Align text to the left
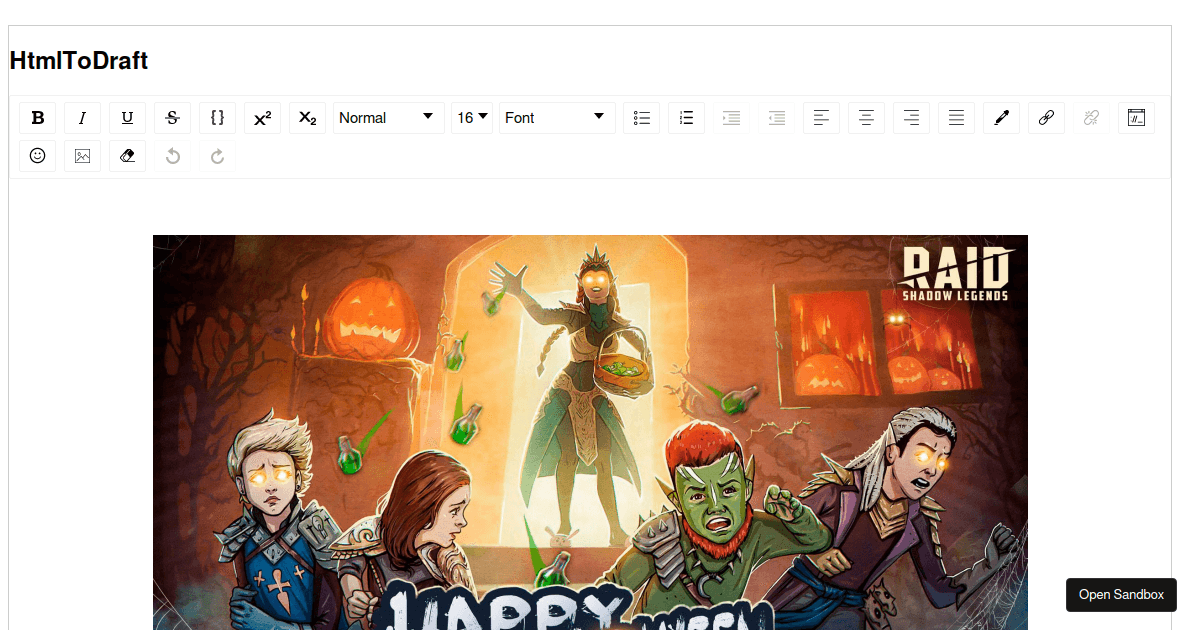Image resolution: width=1200 pixels, height=630 pixels. click(x=822, y=118)
